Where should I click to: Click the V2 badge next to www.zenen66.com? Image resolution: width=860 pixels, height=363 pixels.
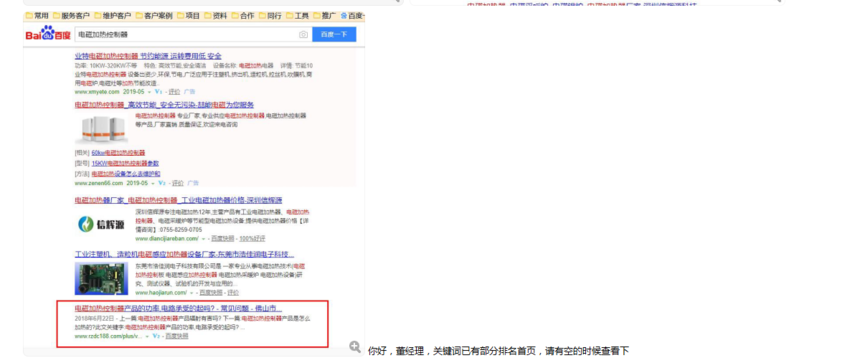[162, 183]
